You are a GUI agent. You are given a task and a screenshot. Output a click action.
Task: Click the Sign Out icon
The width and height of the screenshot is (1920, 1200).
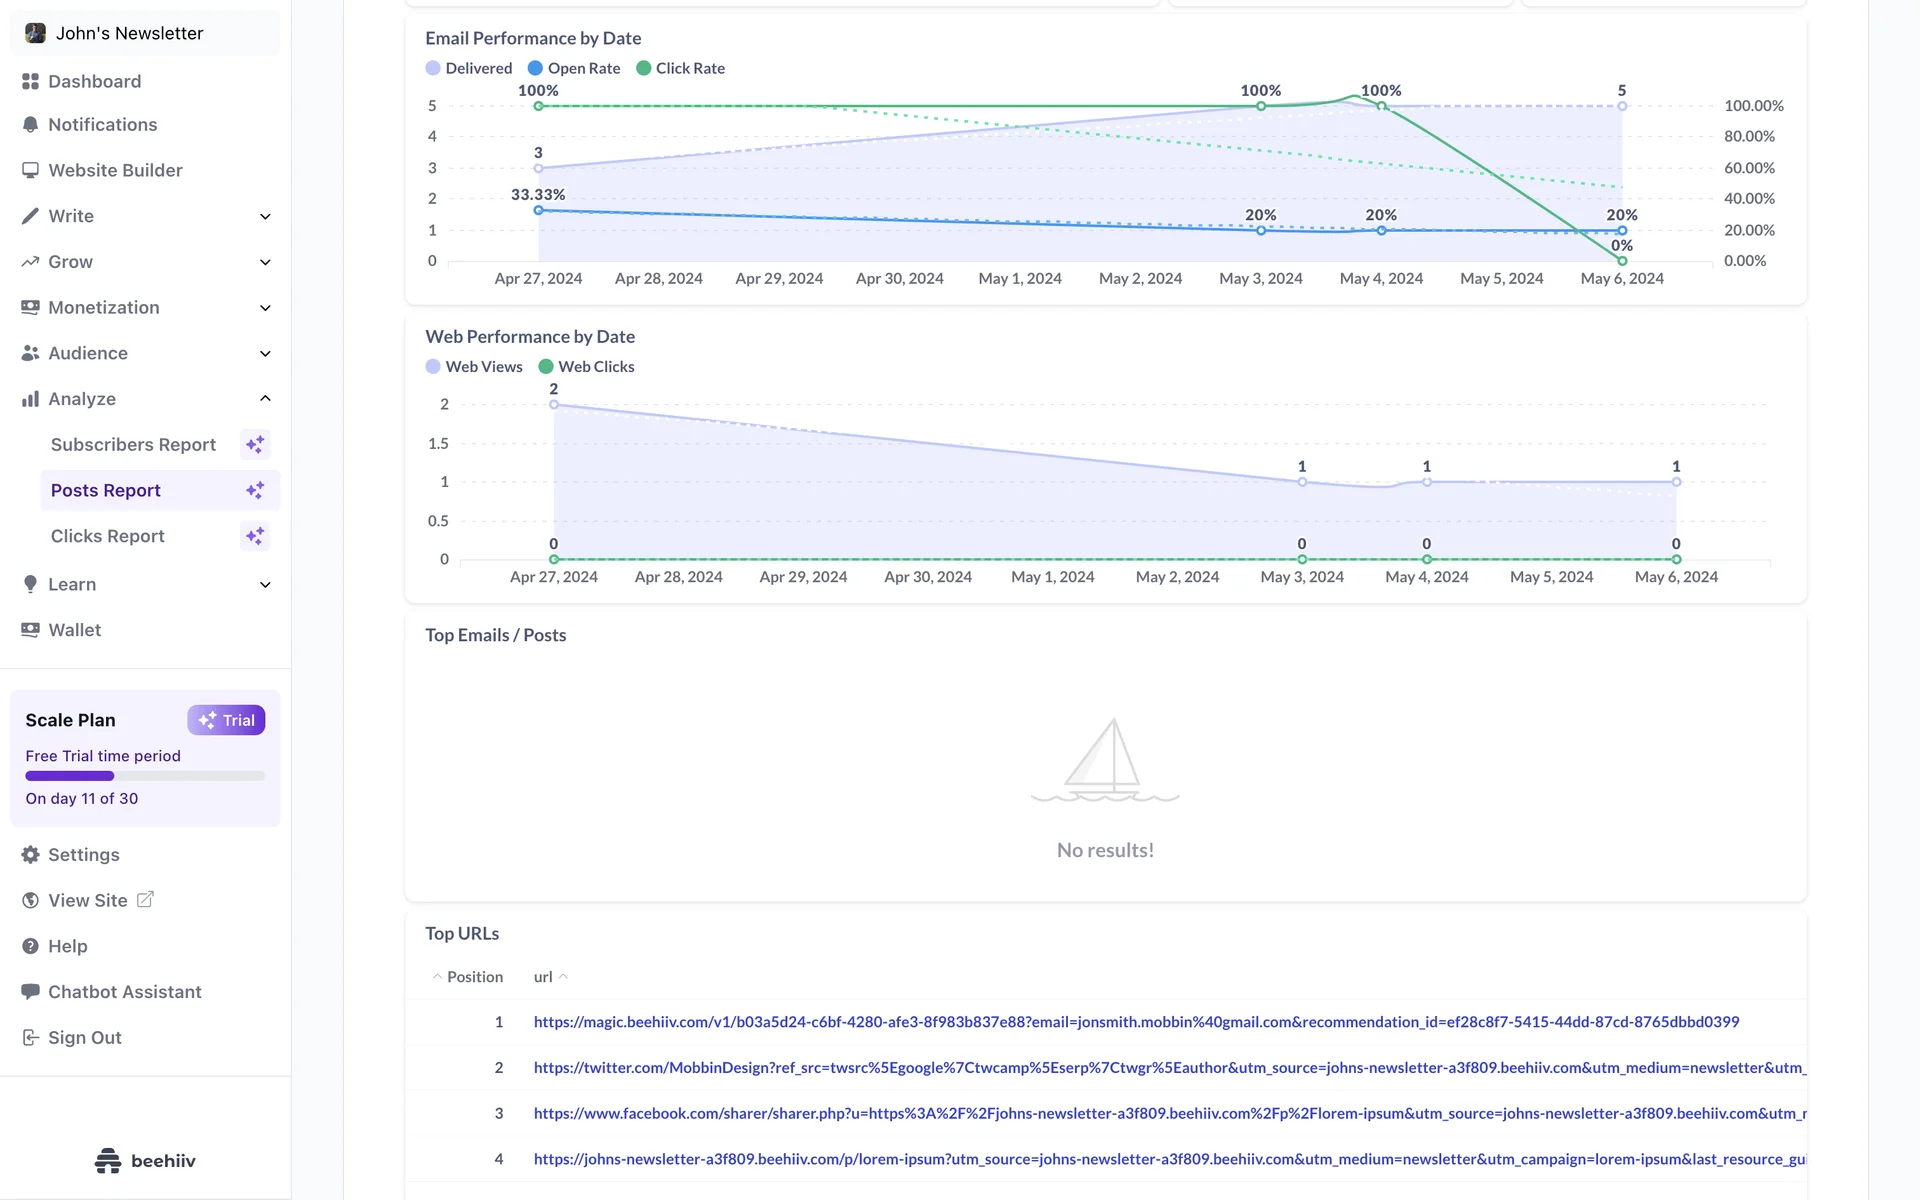pyautogui.click(x=30, y=1037)
